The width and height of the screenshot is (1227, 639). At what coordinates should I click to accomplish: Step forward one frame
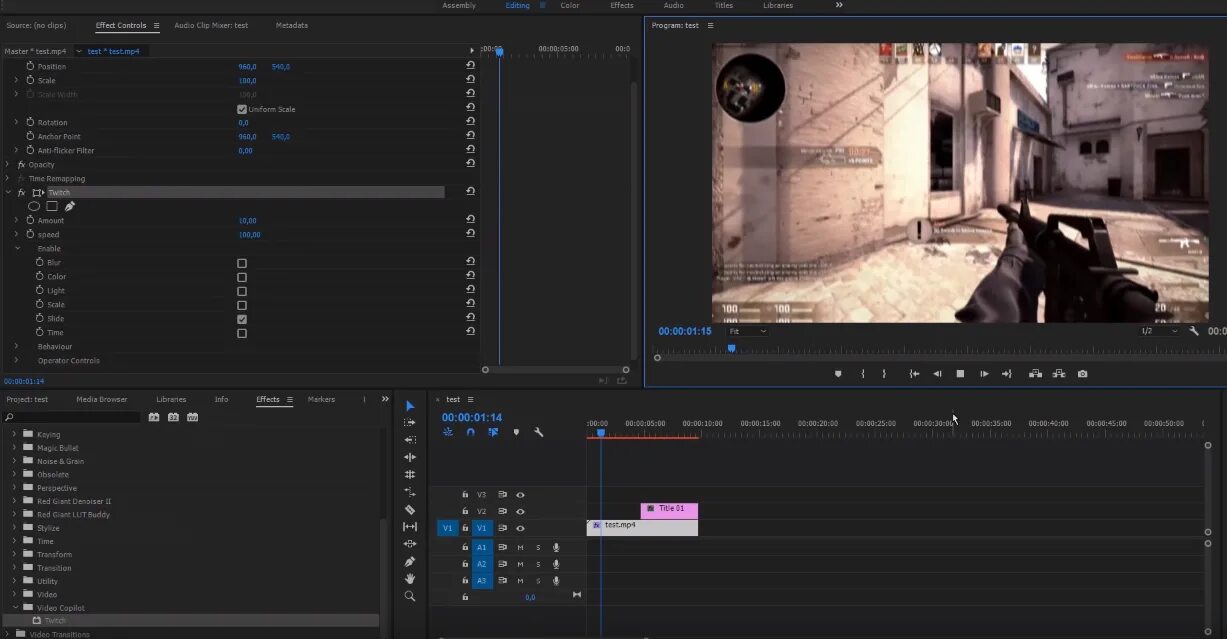[984, 374]
